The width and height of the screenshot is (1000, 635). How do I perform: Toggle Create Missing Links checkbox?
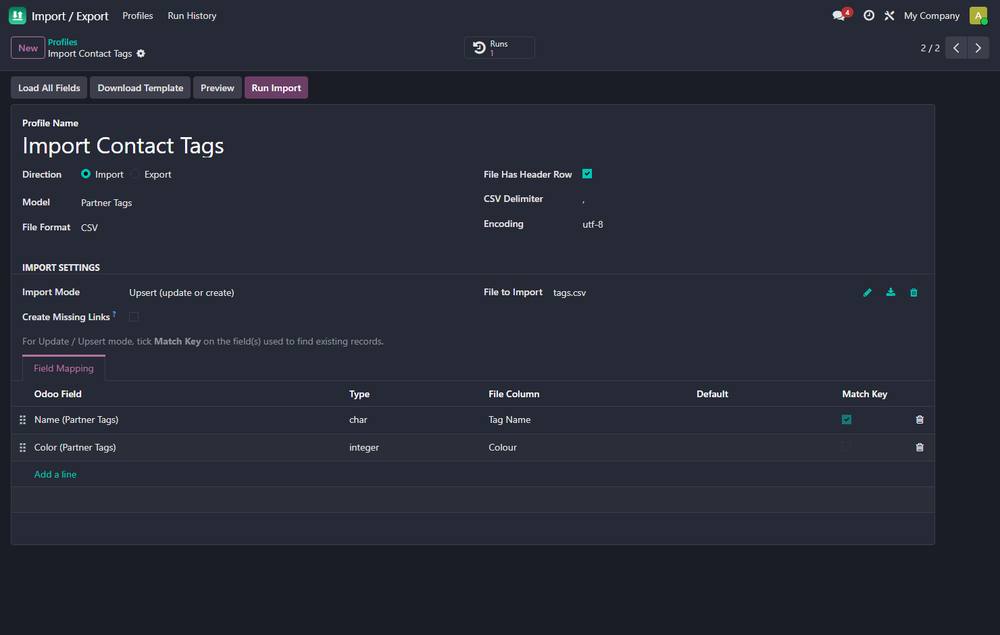coord(134,317)
